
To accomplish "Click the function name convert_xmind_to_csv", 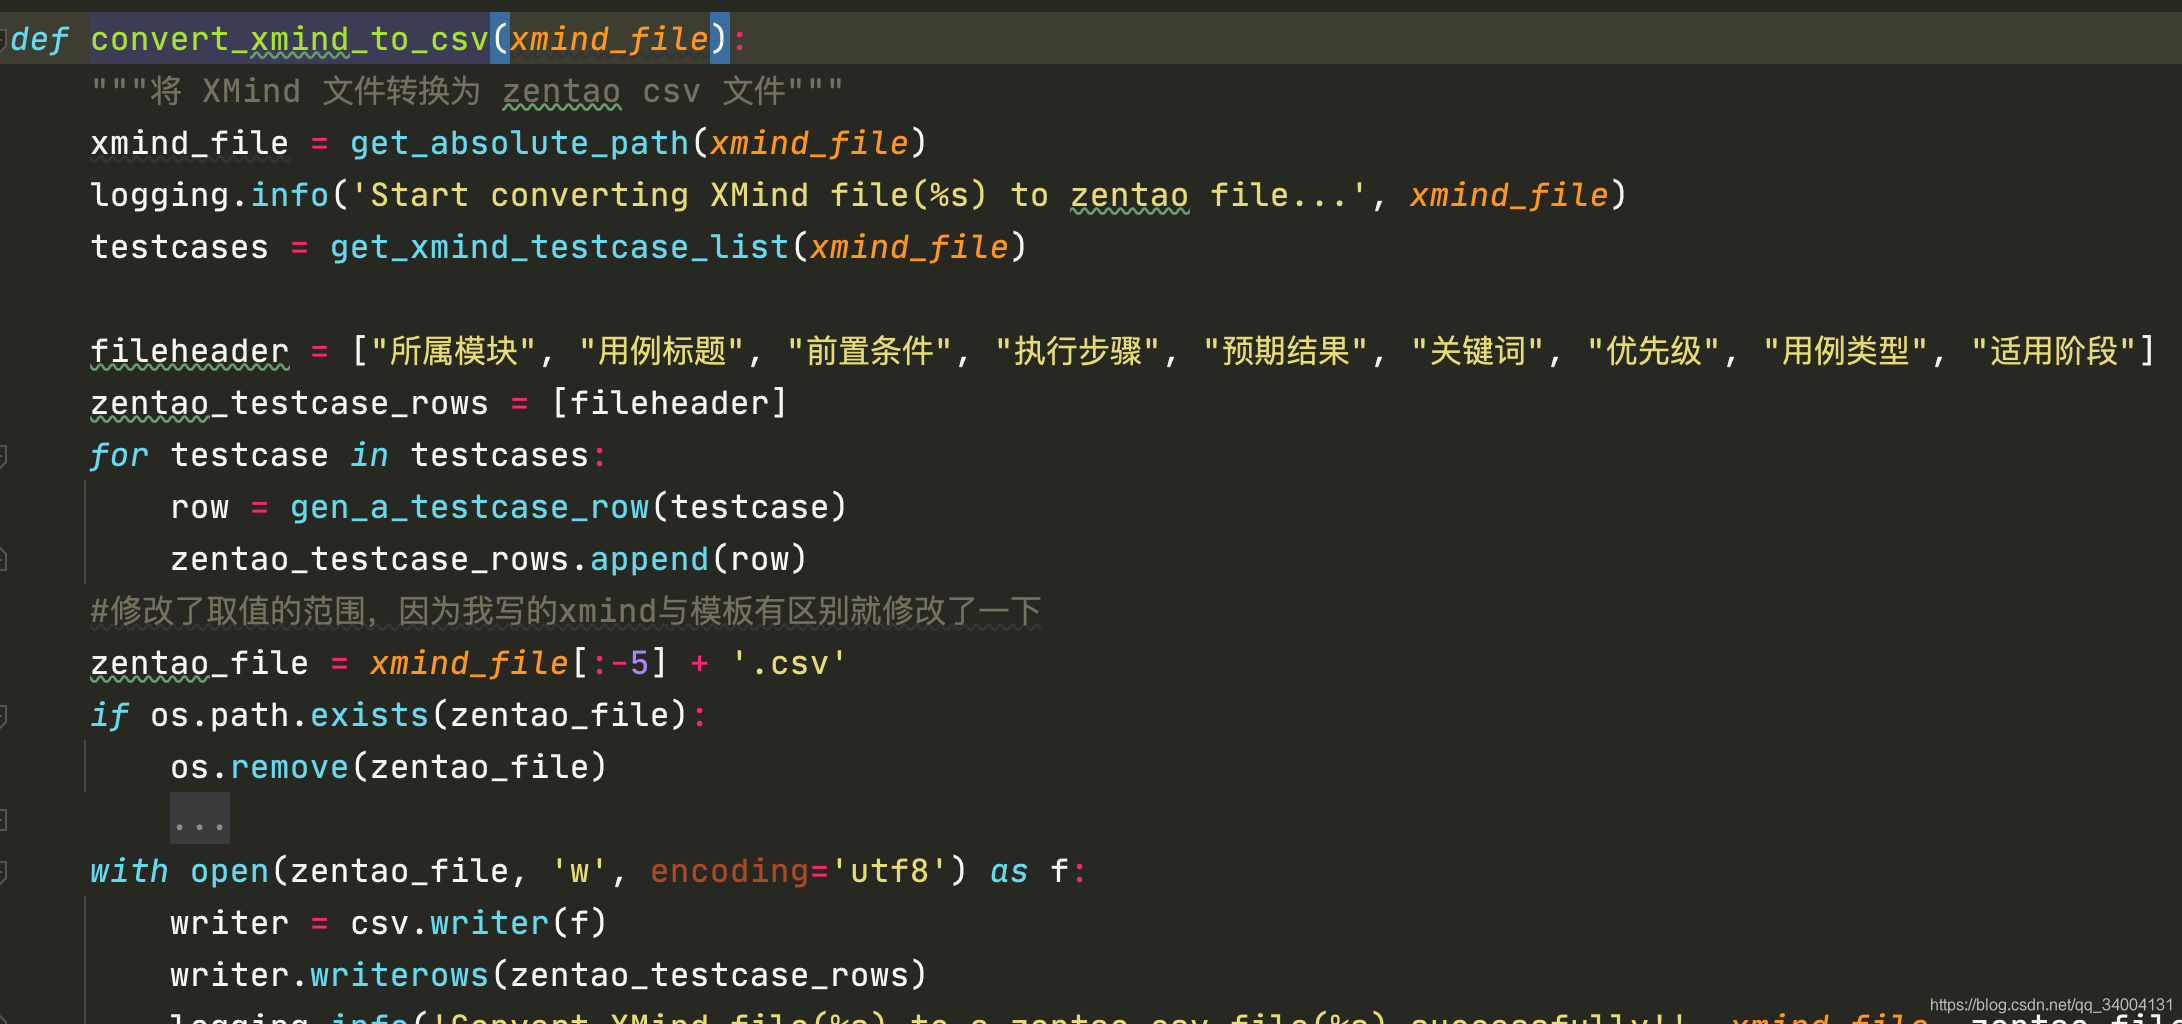I will [x=289, y=40].
